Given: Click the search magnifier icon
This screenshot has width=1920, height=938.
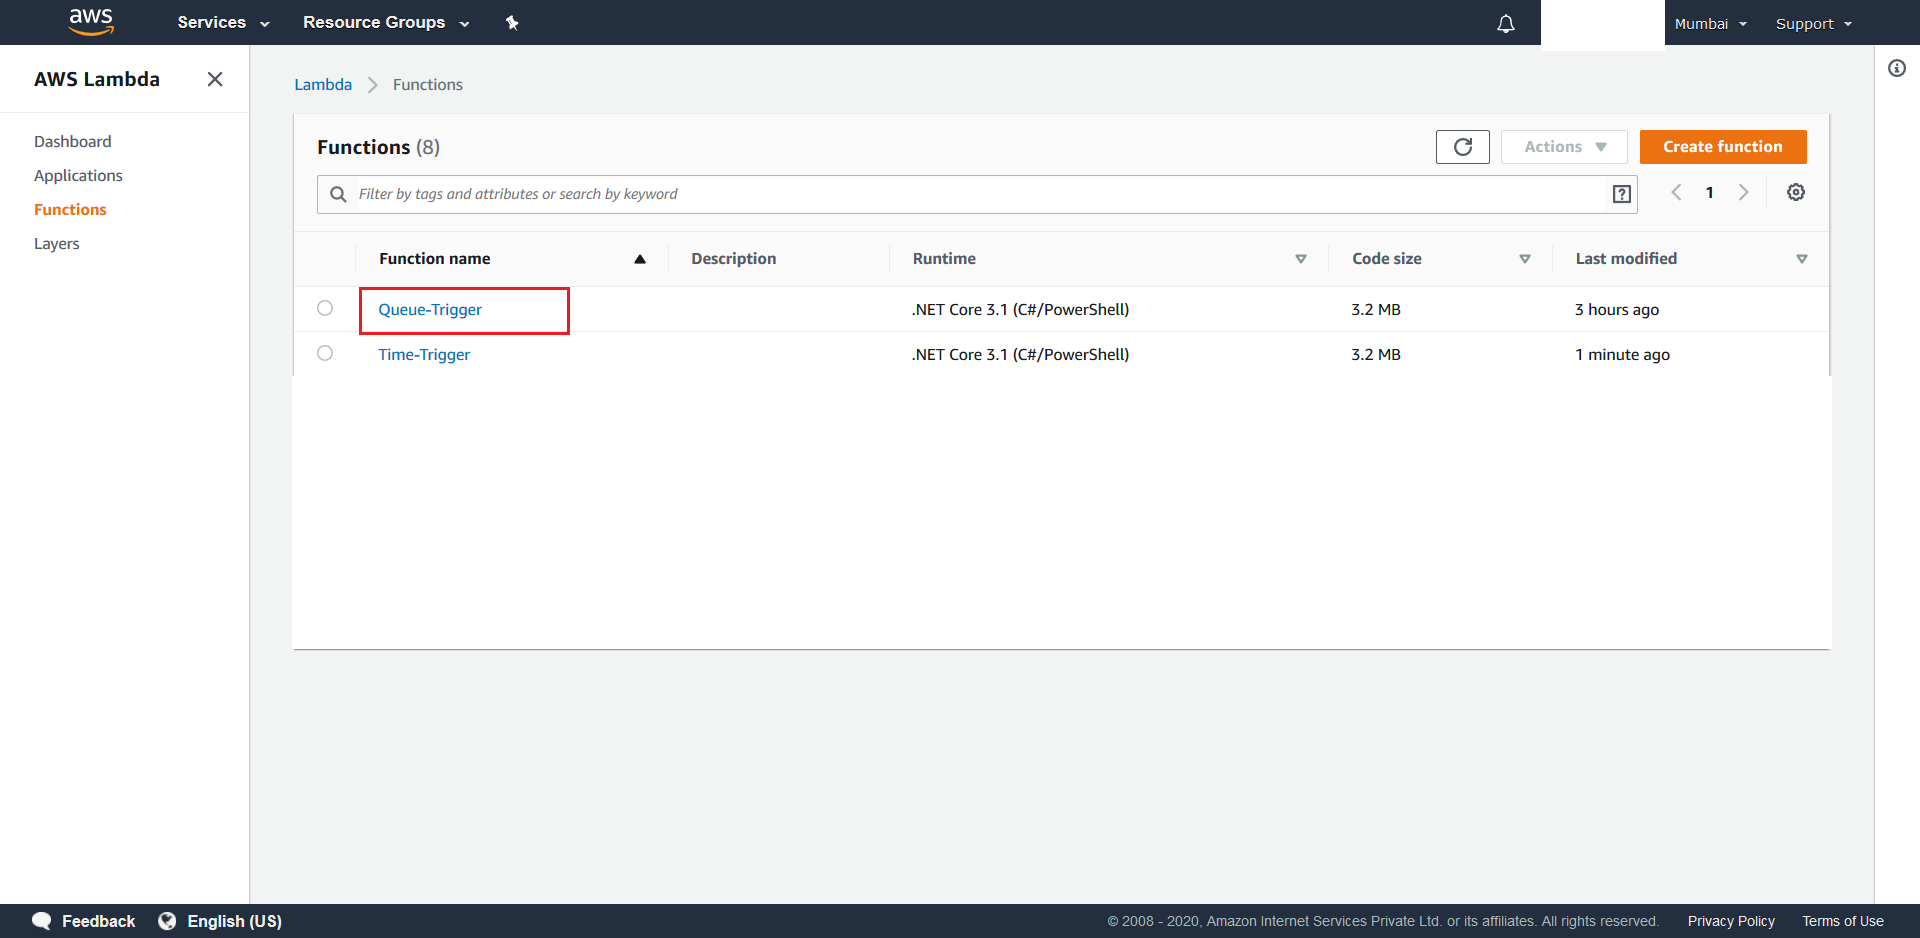Looking at the screenshot, I should coord(339,194).
